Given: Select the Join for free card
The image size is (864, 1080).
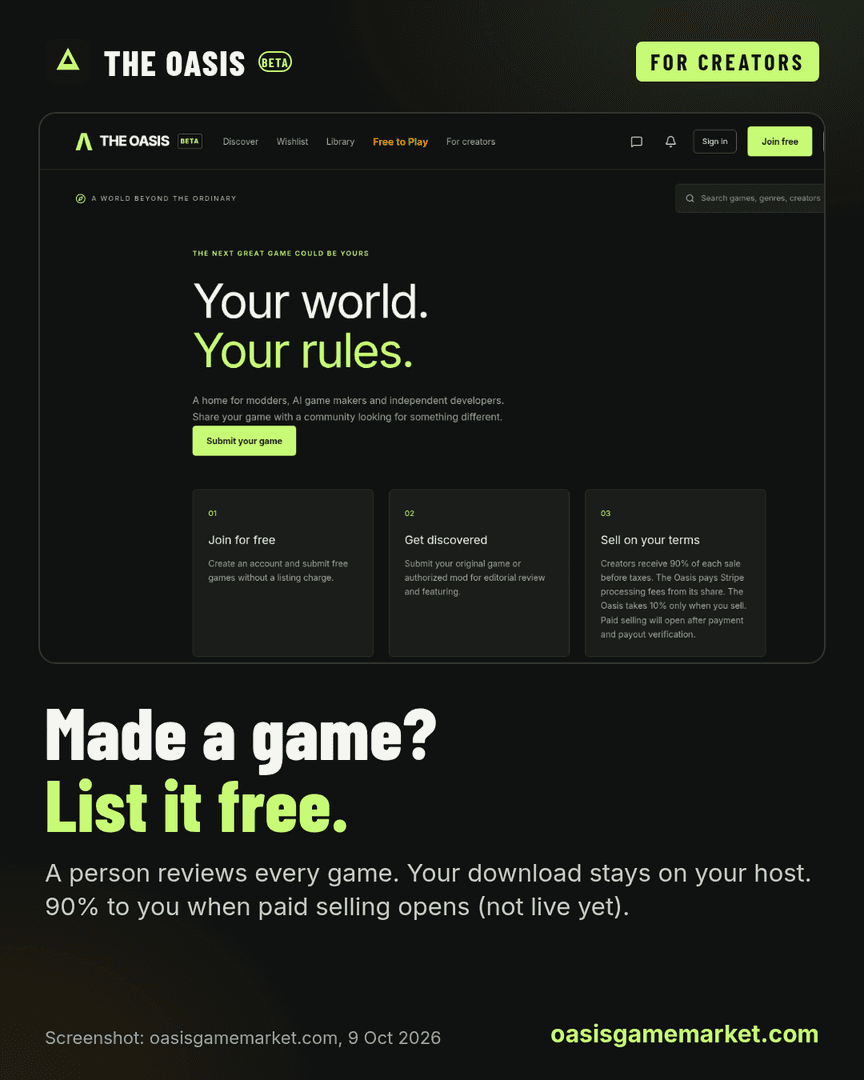Looking at the screenshot, I should (282, 573).
